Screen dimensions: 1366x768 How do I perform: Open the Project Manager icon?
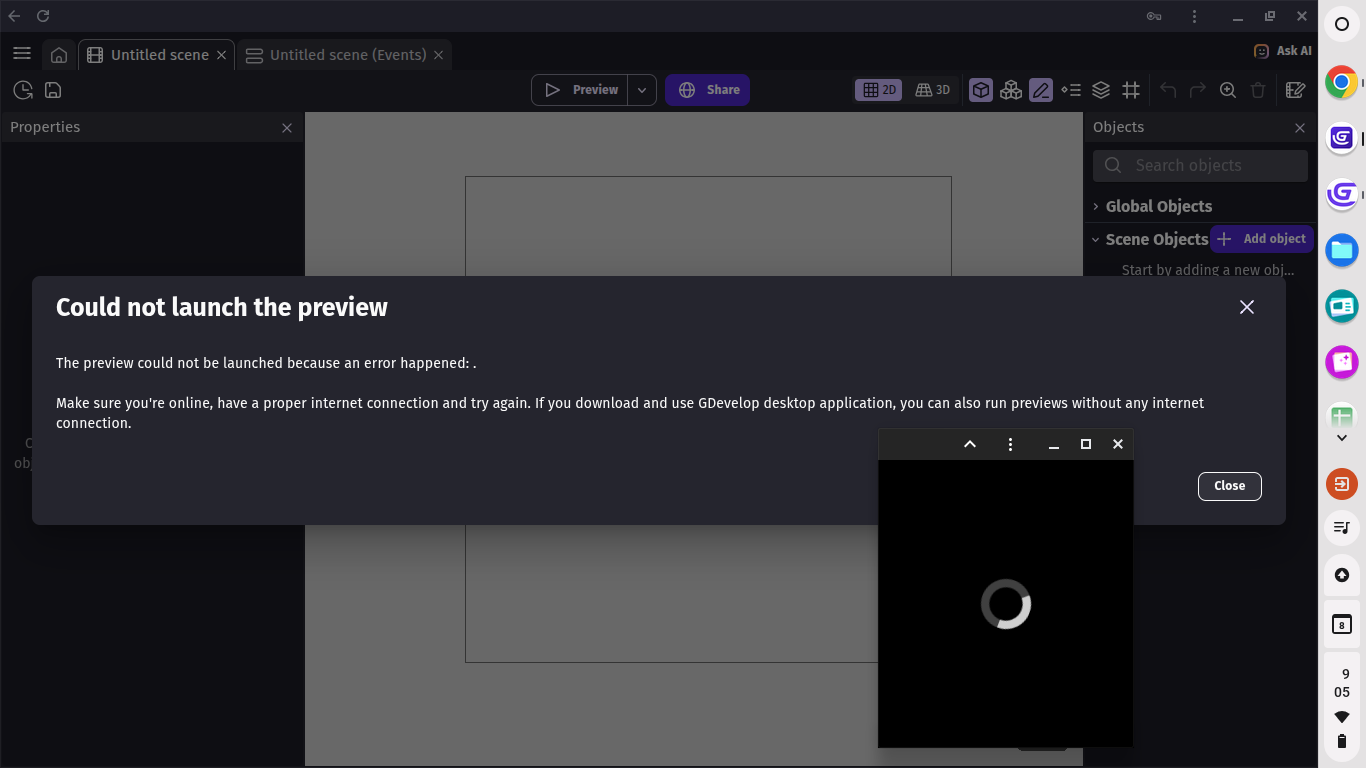[23, 90]
